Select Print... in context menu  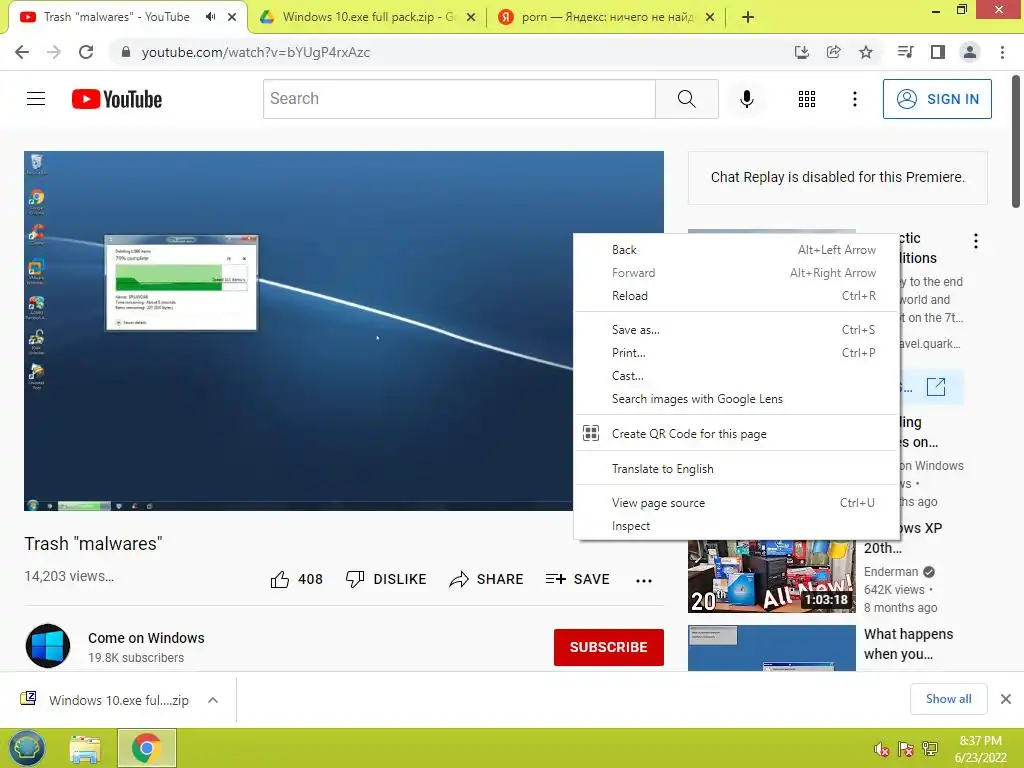point(737,353)
